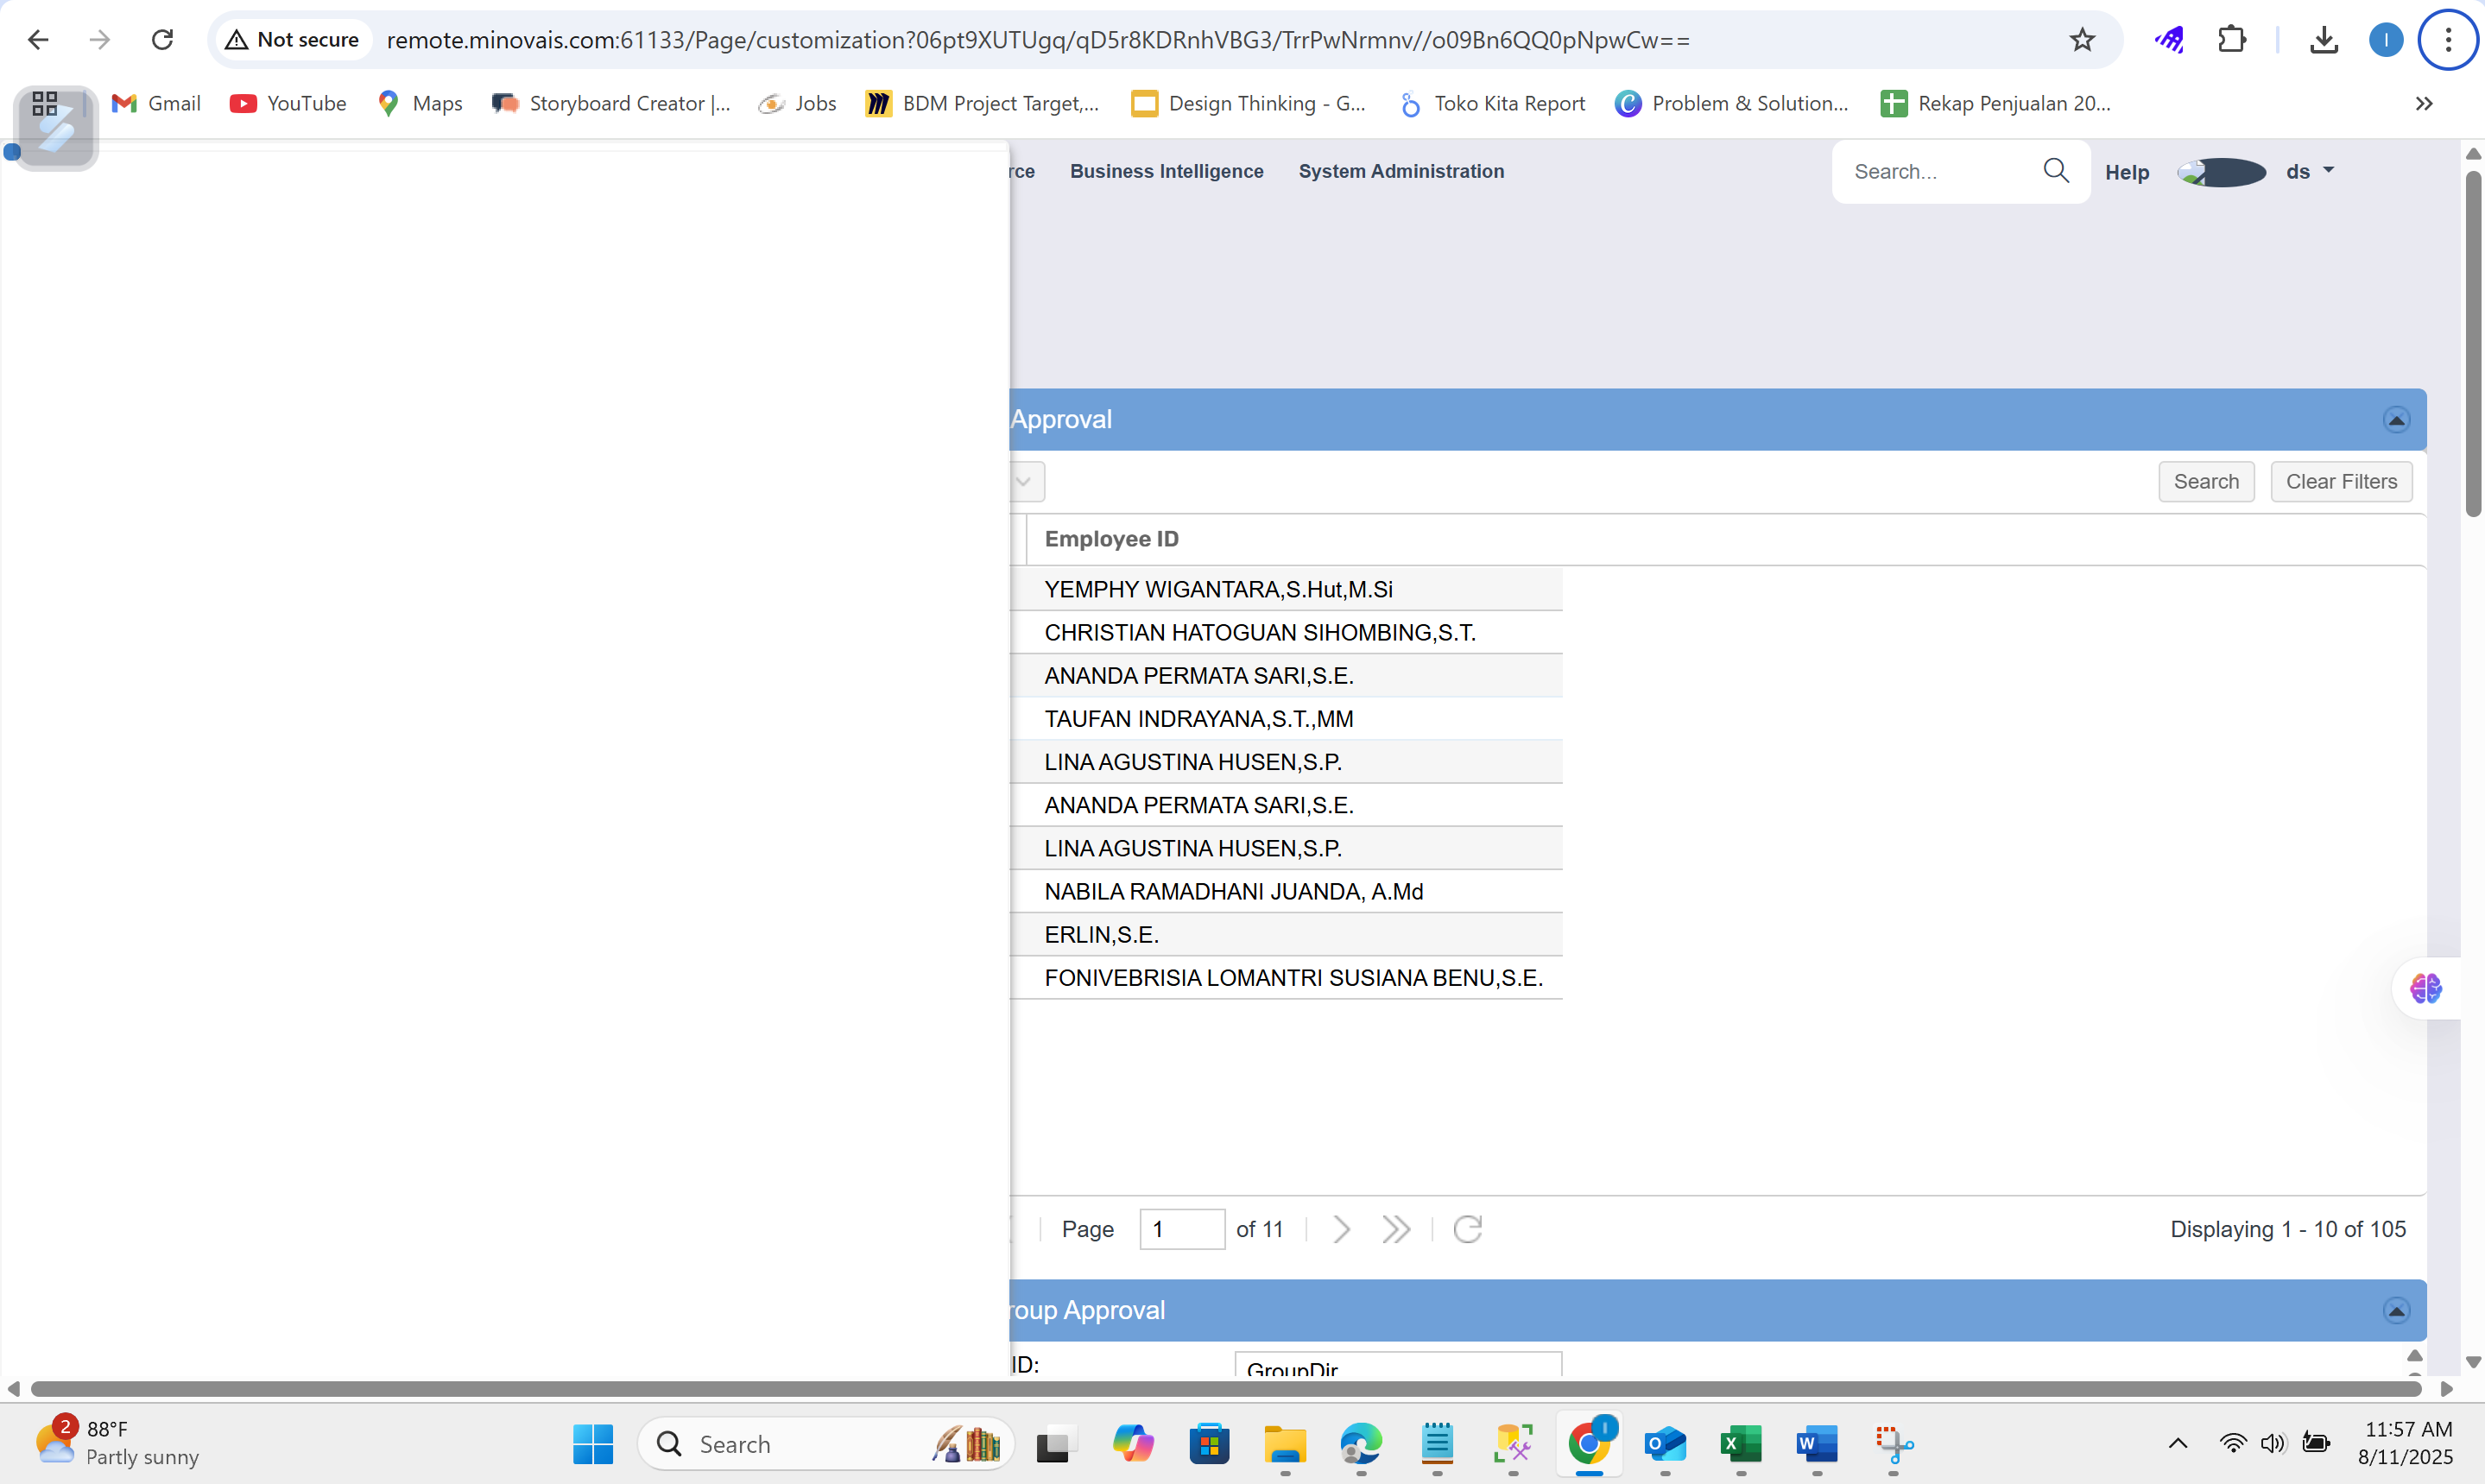This screenshot has height=1484, width=2485.
Task: Click Windows taskbar Search box
Action: pyautogui.click(x=826, y=1444)
